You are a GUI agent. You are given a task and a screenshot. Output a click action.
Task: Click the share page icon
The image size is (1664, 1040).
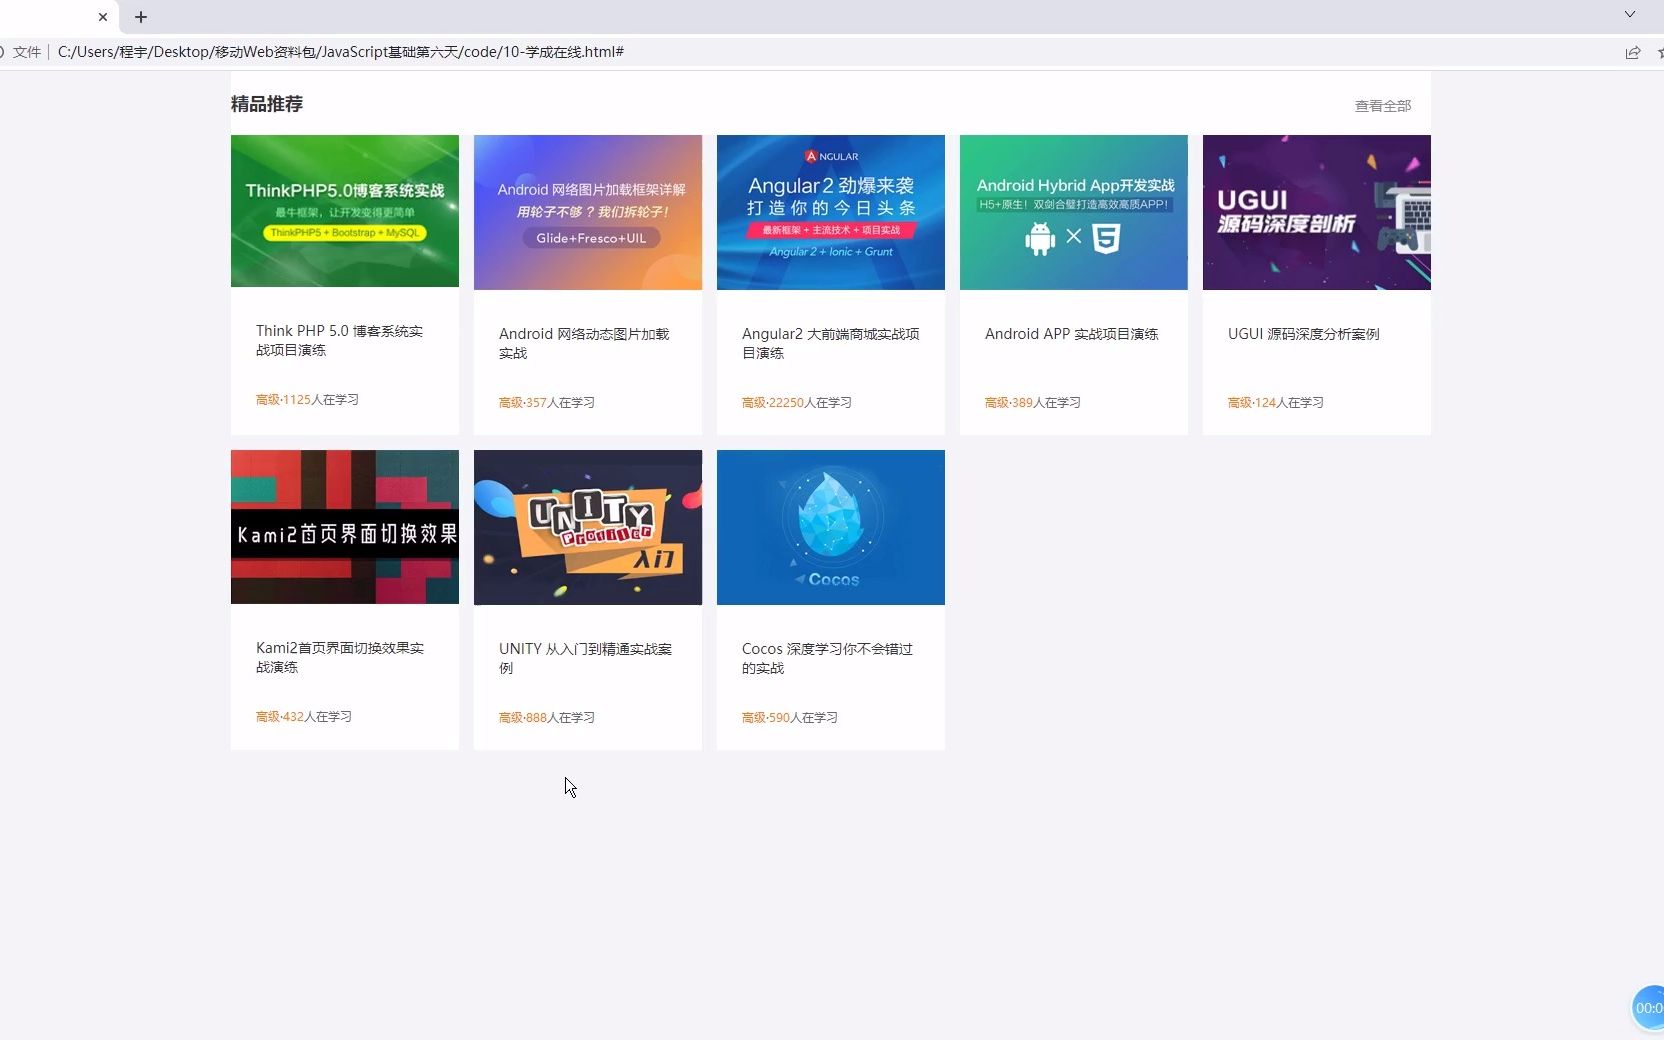(x=1633, y=52)
